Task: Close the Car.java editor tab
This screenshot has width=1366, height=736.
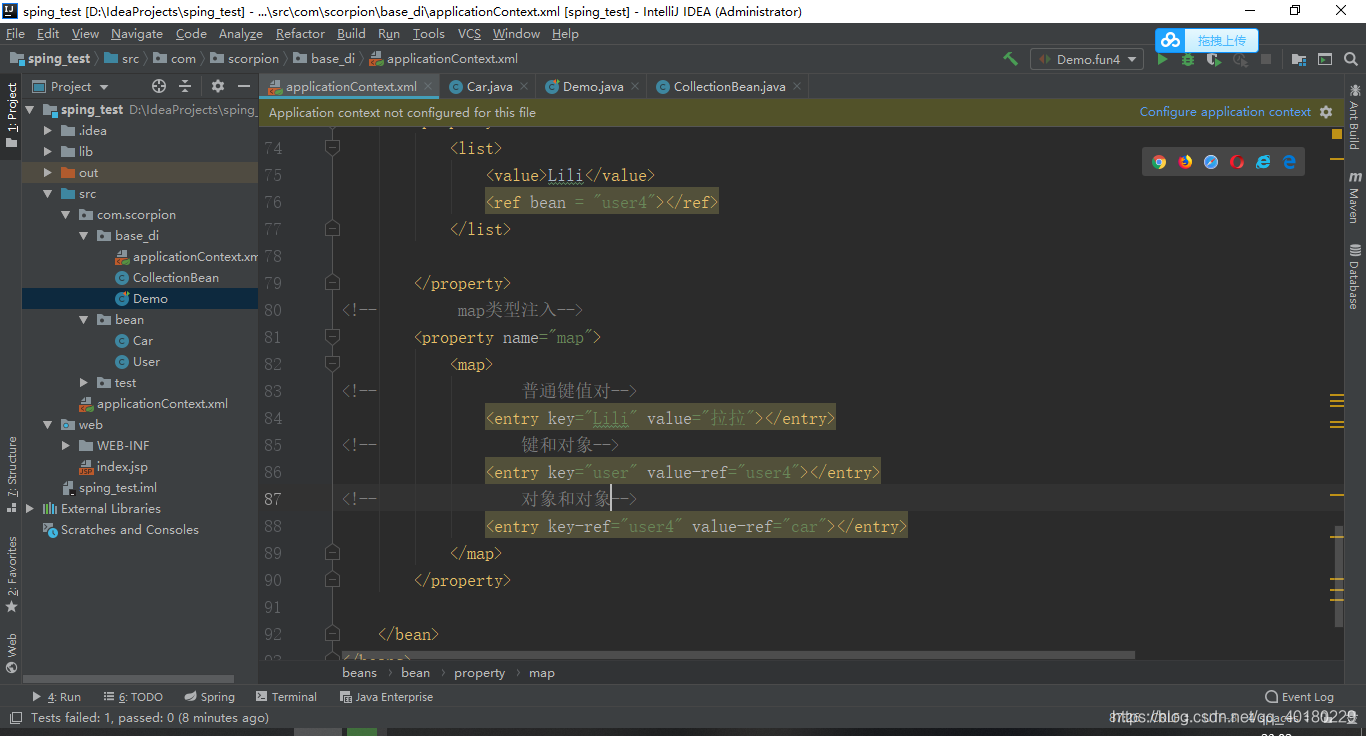Action: [524, 86]
